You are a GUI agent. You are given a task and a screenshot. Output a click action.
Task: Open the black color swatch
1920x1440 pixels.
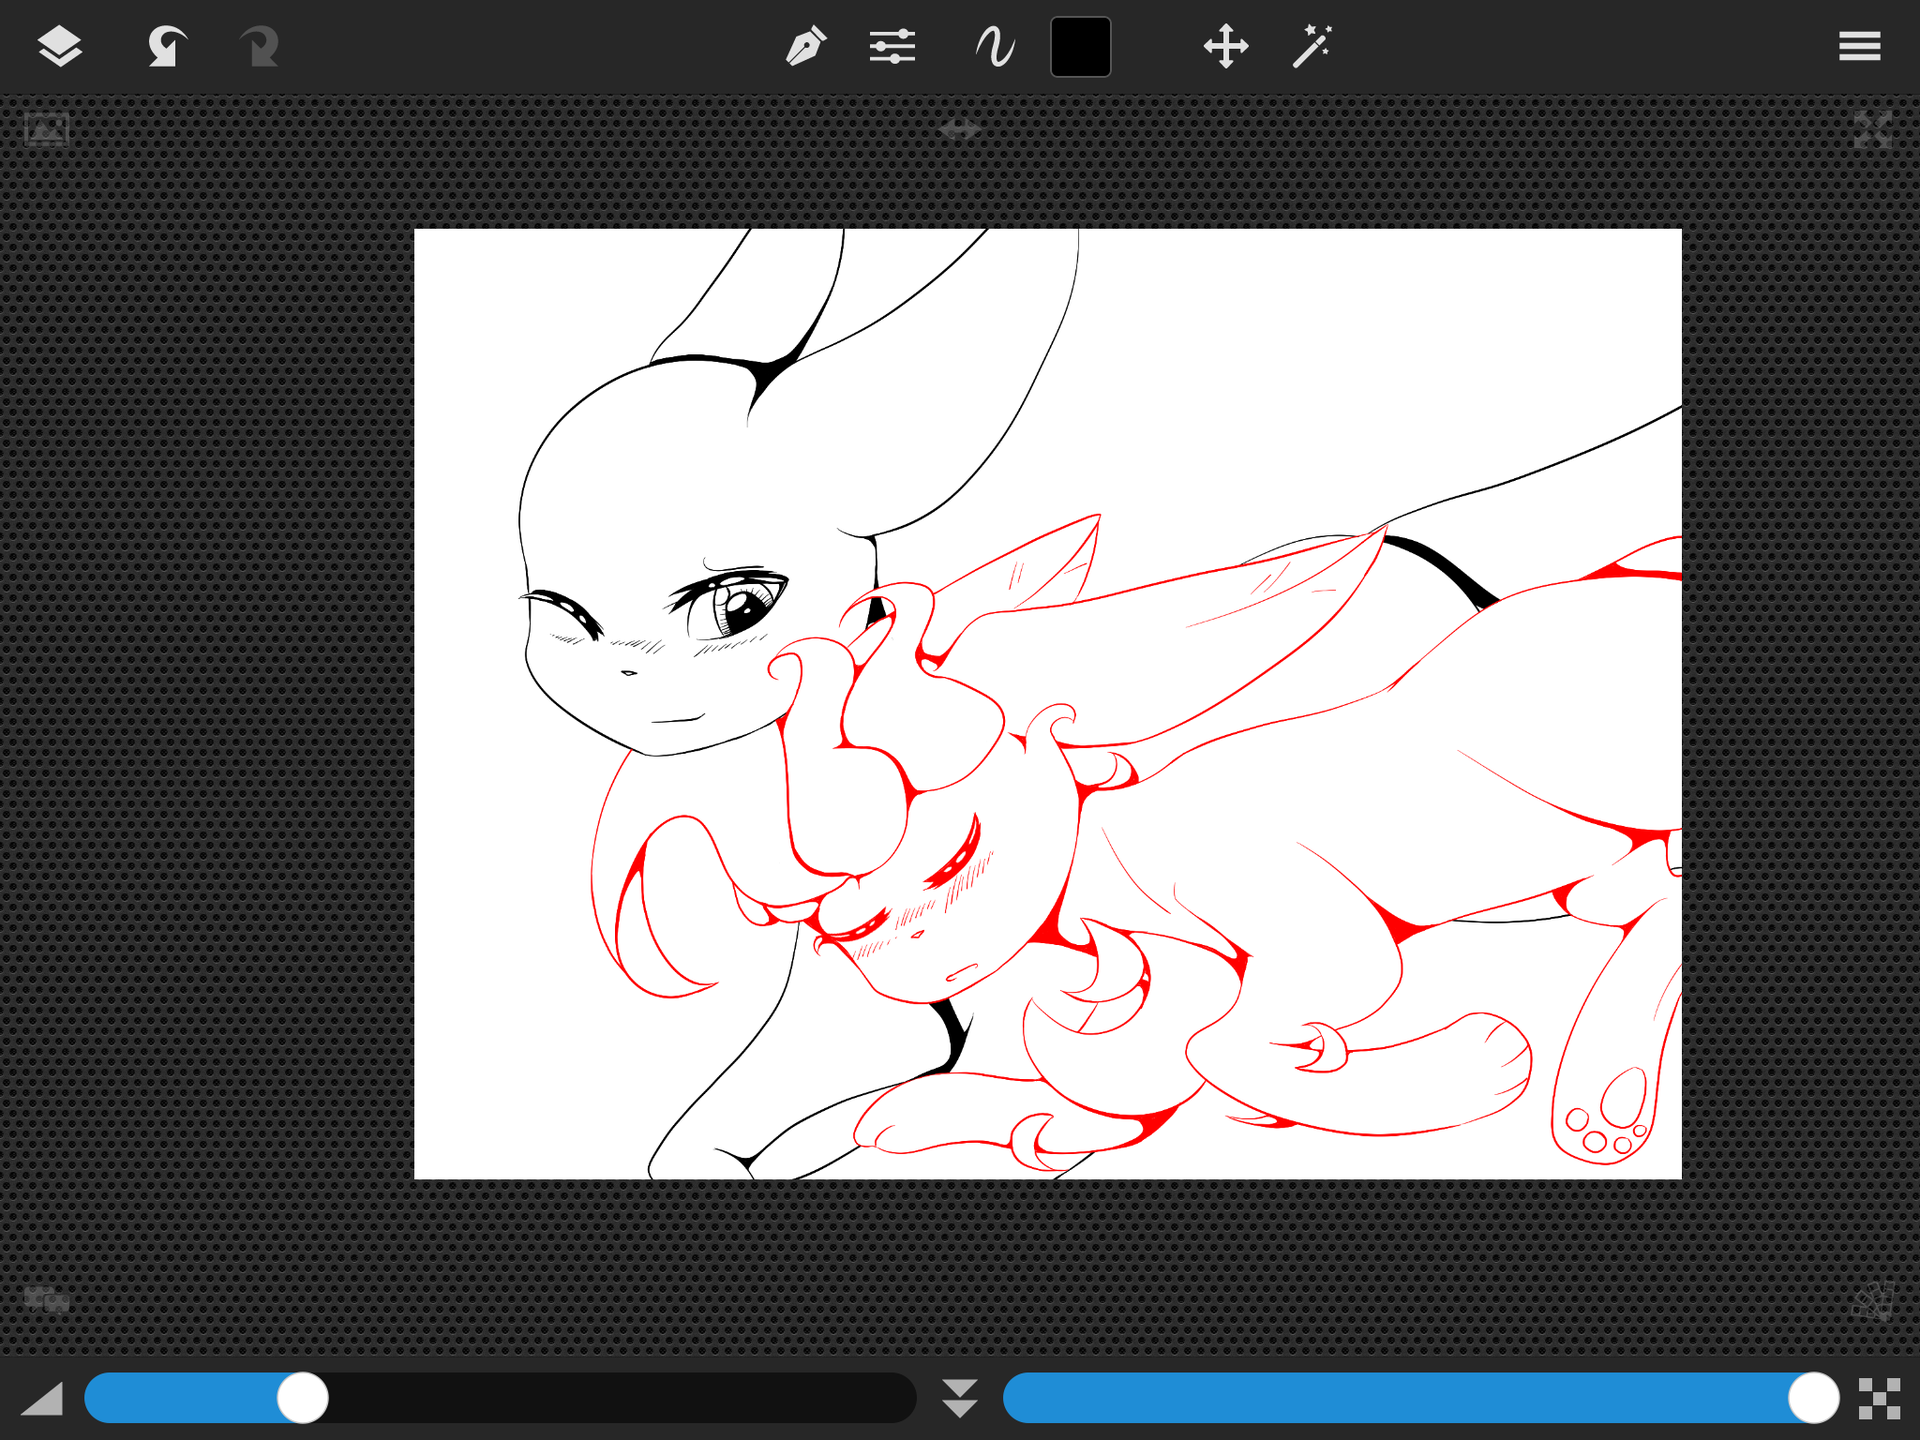(1081, 47)
